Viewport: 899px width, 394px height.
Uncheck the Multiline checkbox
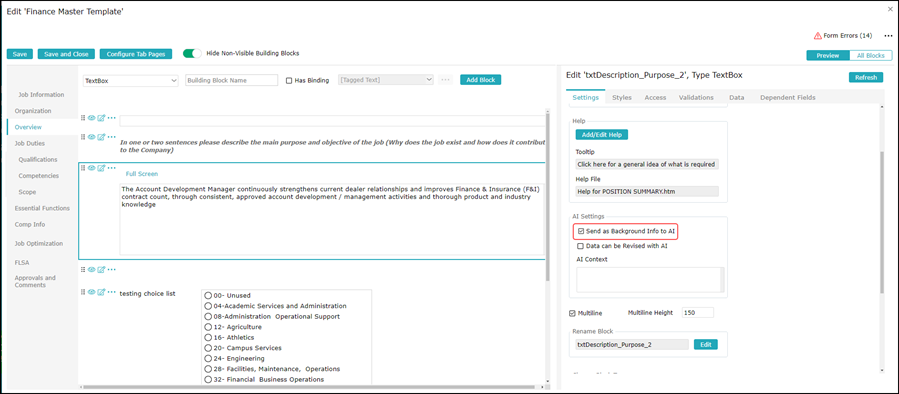572,313
